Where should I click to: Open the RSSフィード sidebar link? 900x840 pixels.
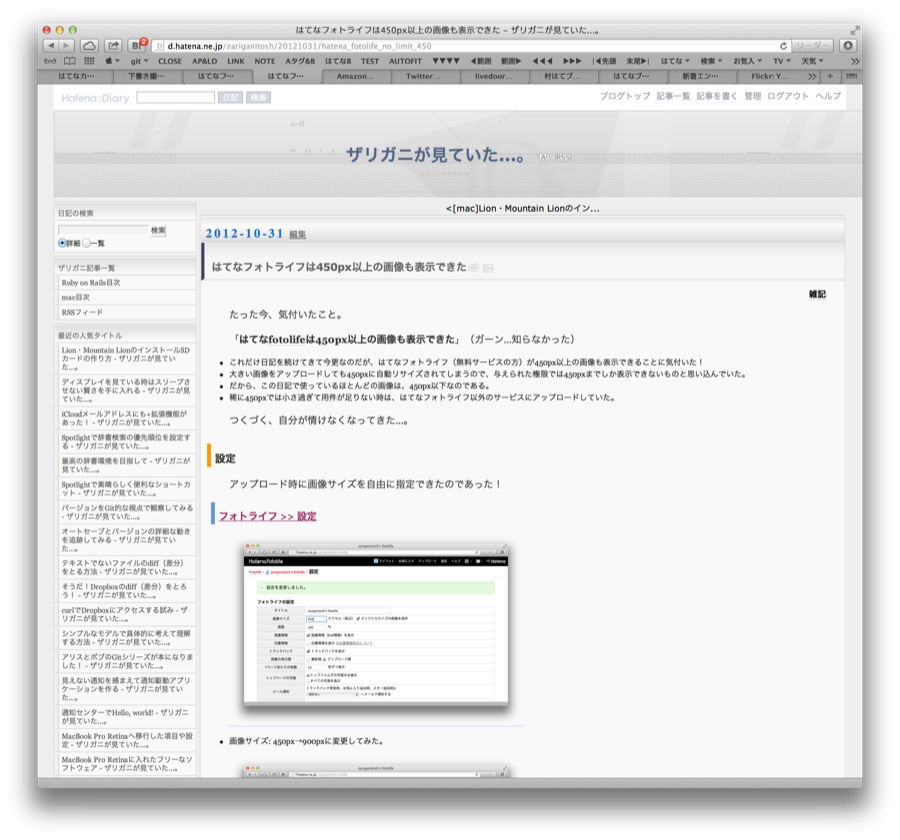point(82,312)
